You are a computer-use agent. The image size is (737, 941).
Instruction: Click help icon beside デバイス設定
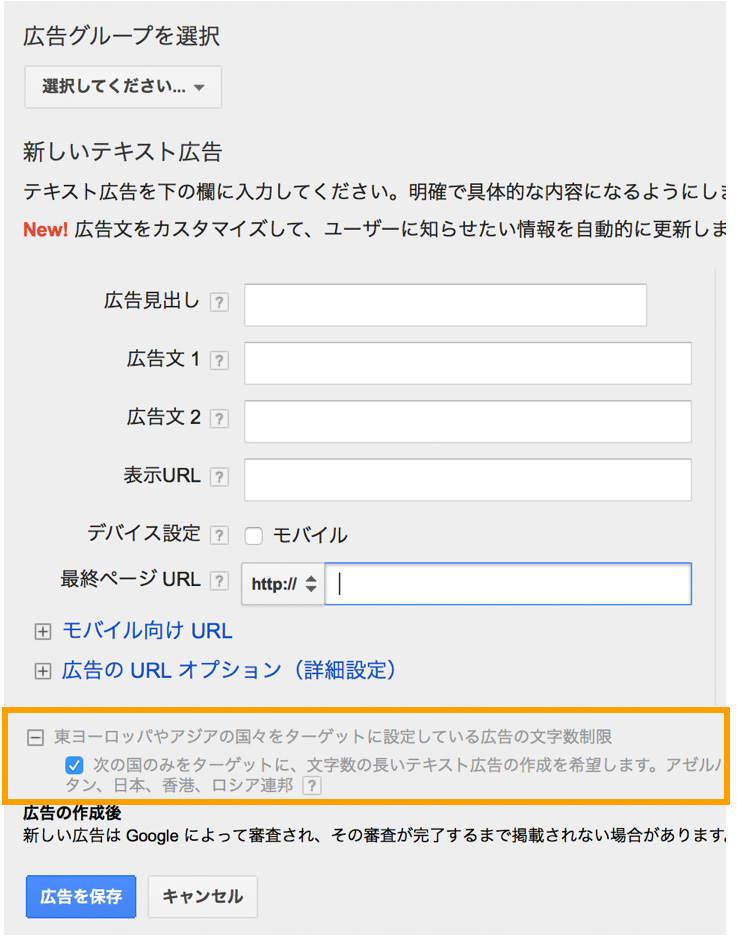click(x=219, y=535)
